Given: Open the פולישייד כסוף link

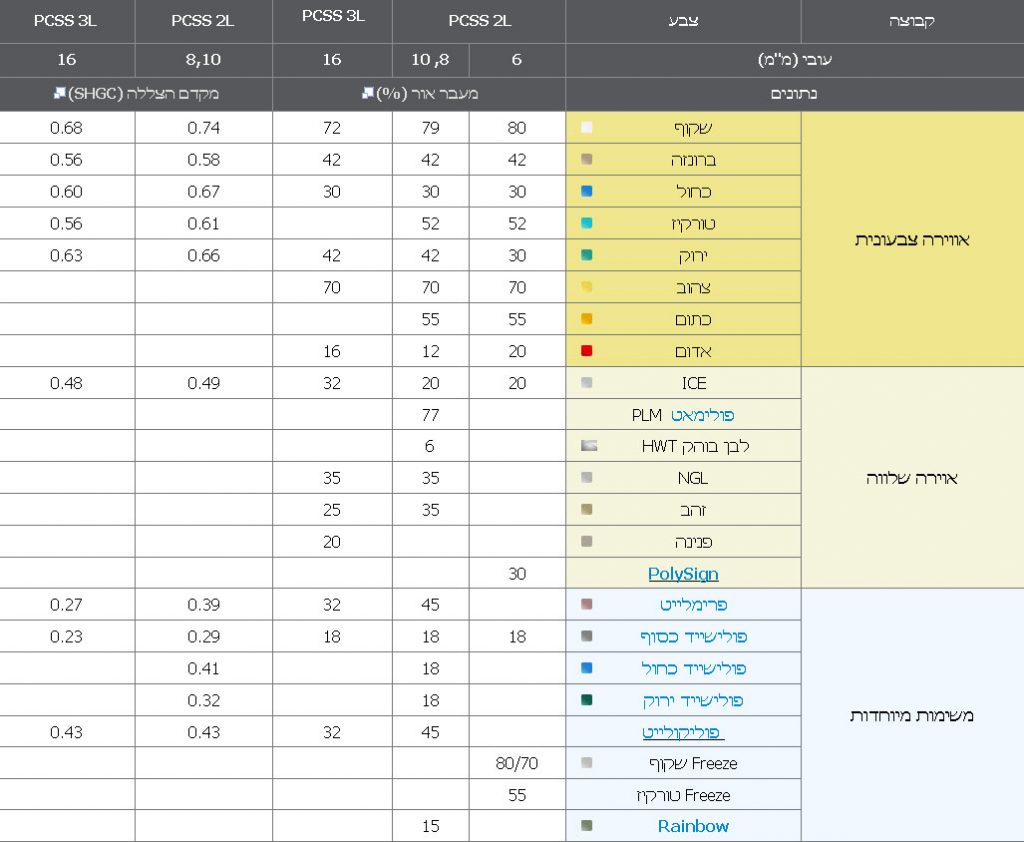Looking at the screenshot, I should pos(694,636).
